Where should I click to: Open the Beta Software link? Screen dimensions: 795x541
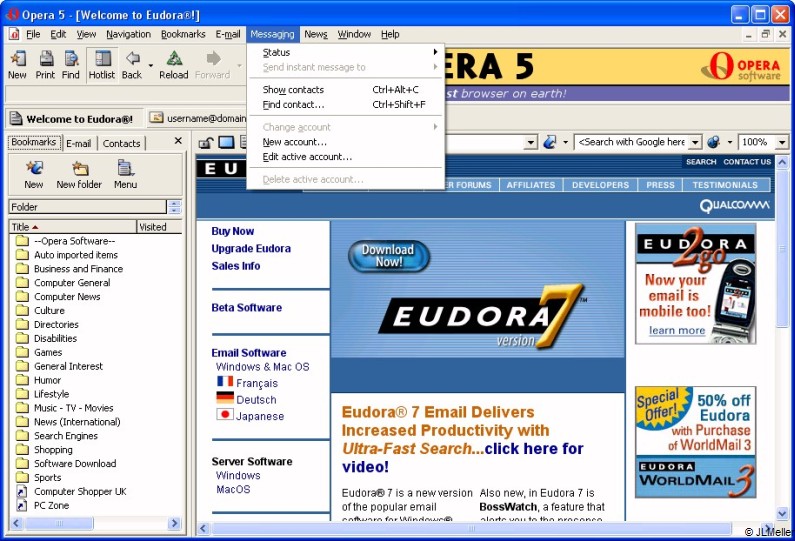[x=246, y=307]
